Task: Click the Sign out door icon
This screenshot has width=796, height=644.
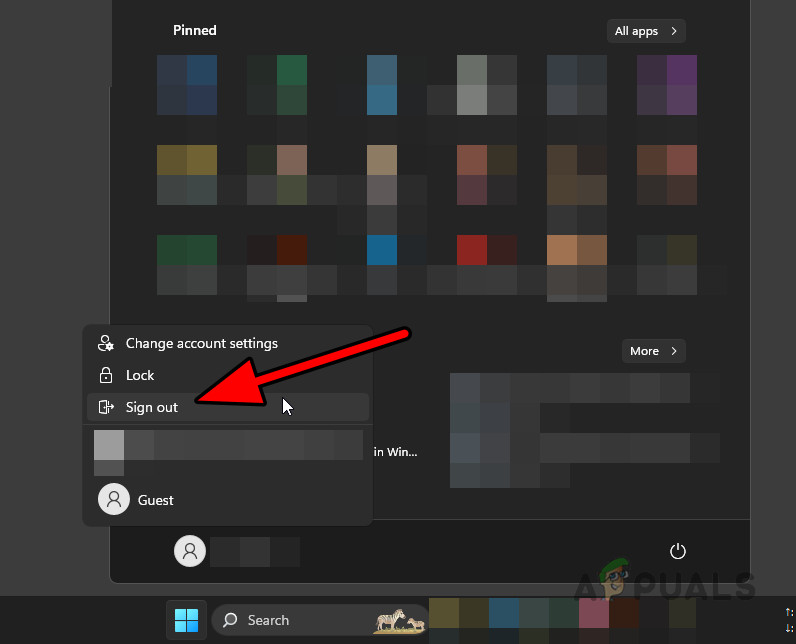Action: click(106, 407)
